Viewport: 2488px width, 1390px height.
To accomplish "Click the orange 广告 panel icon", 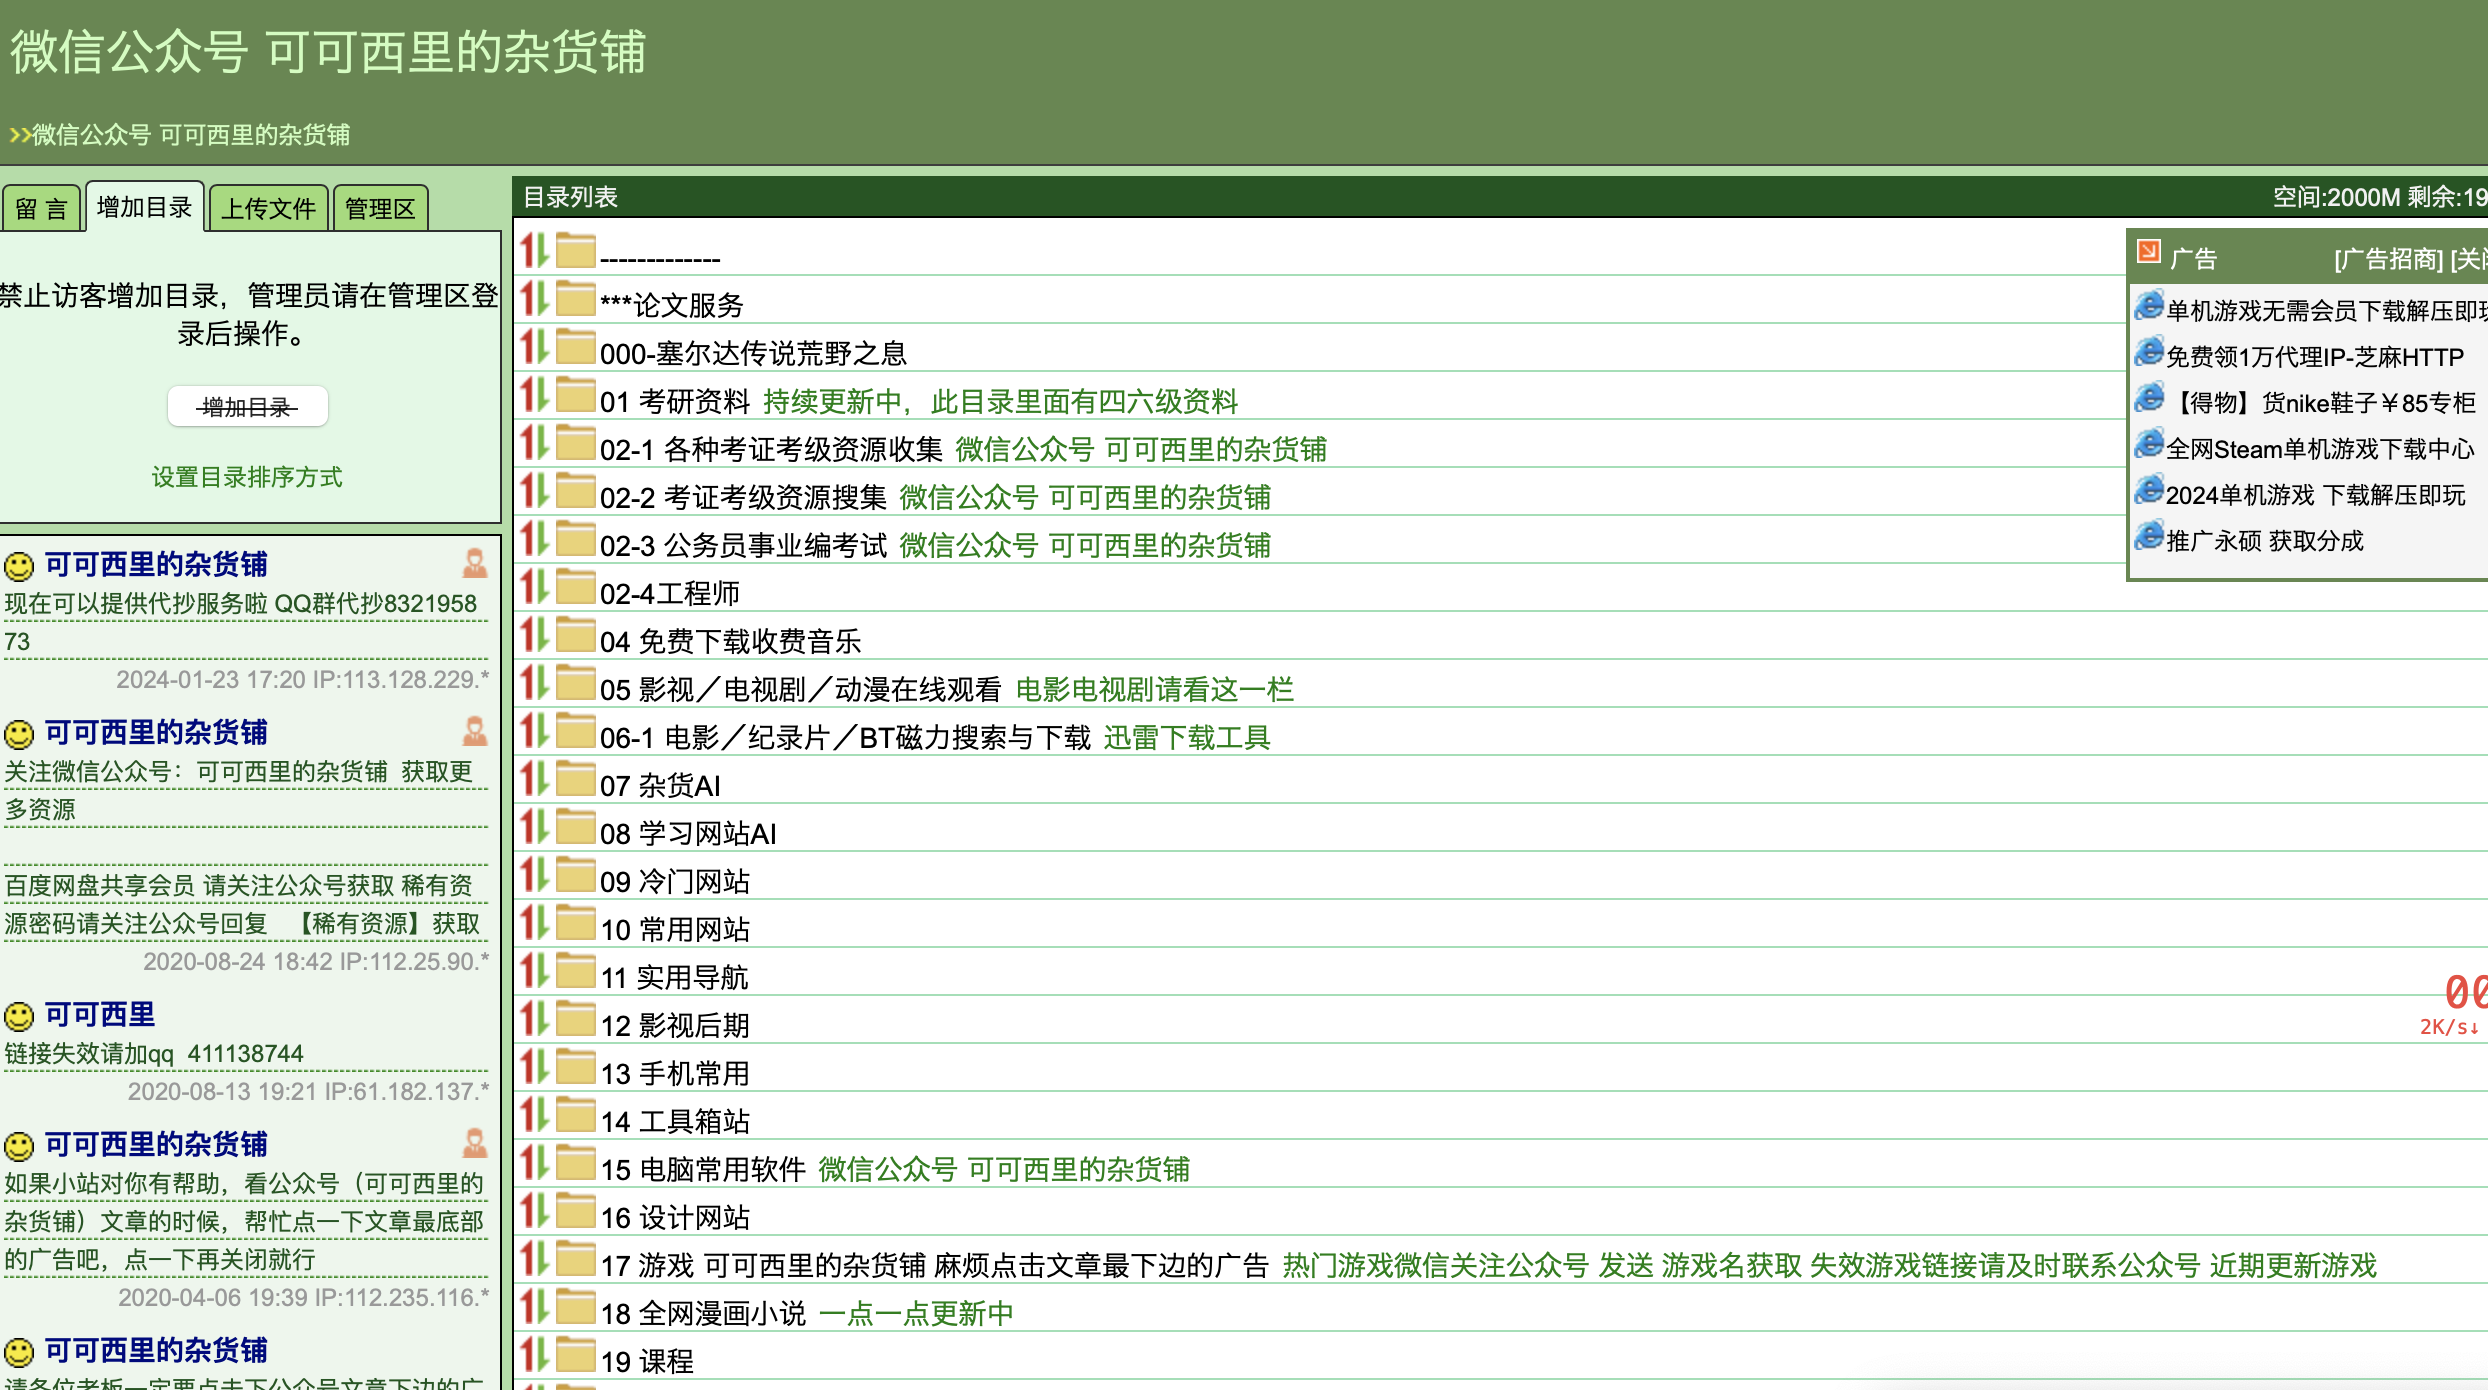I will (x=2148, y=252).
